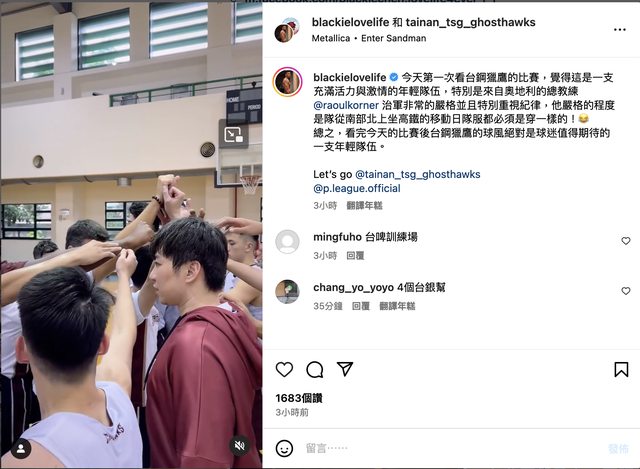This screenshot has width=640, height=469.
Task: Unmute video via speaker icon
Action: [x=240, y=445]
